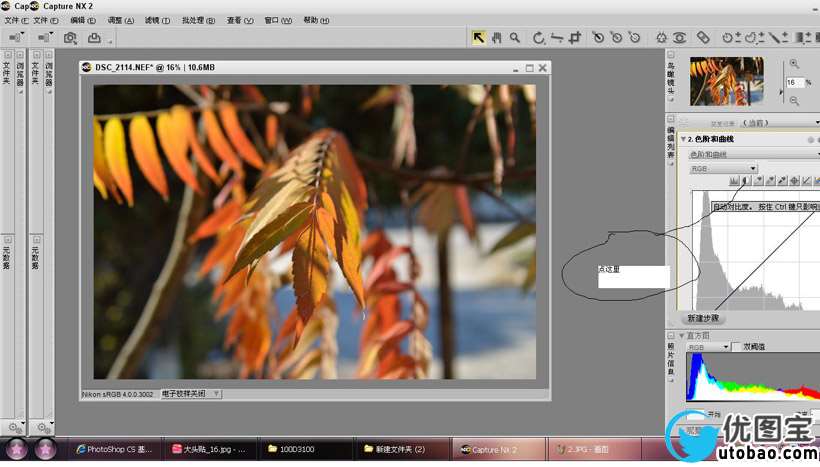Open the 查看 view menu
The width and height of the screenshot is (820, 467).
click(x=240, y=20)
